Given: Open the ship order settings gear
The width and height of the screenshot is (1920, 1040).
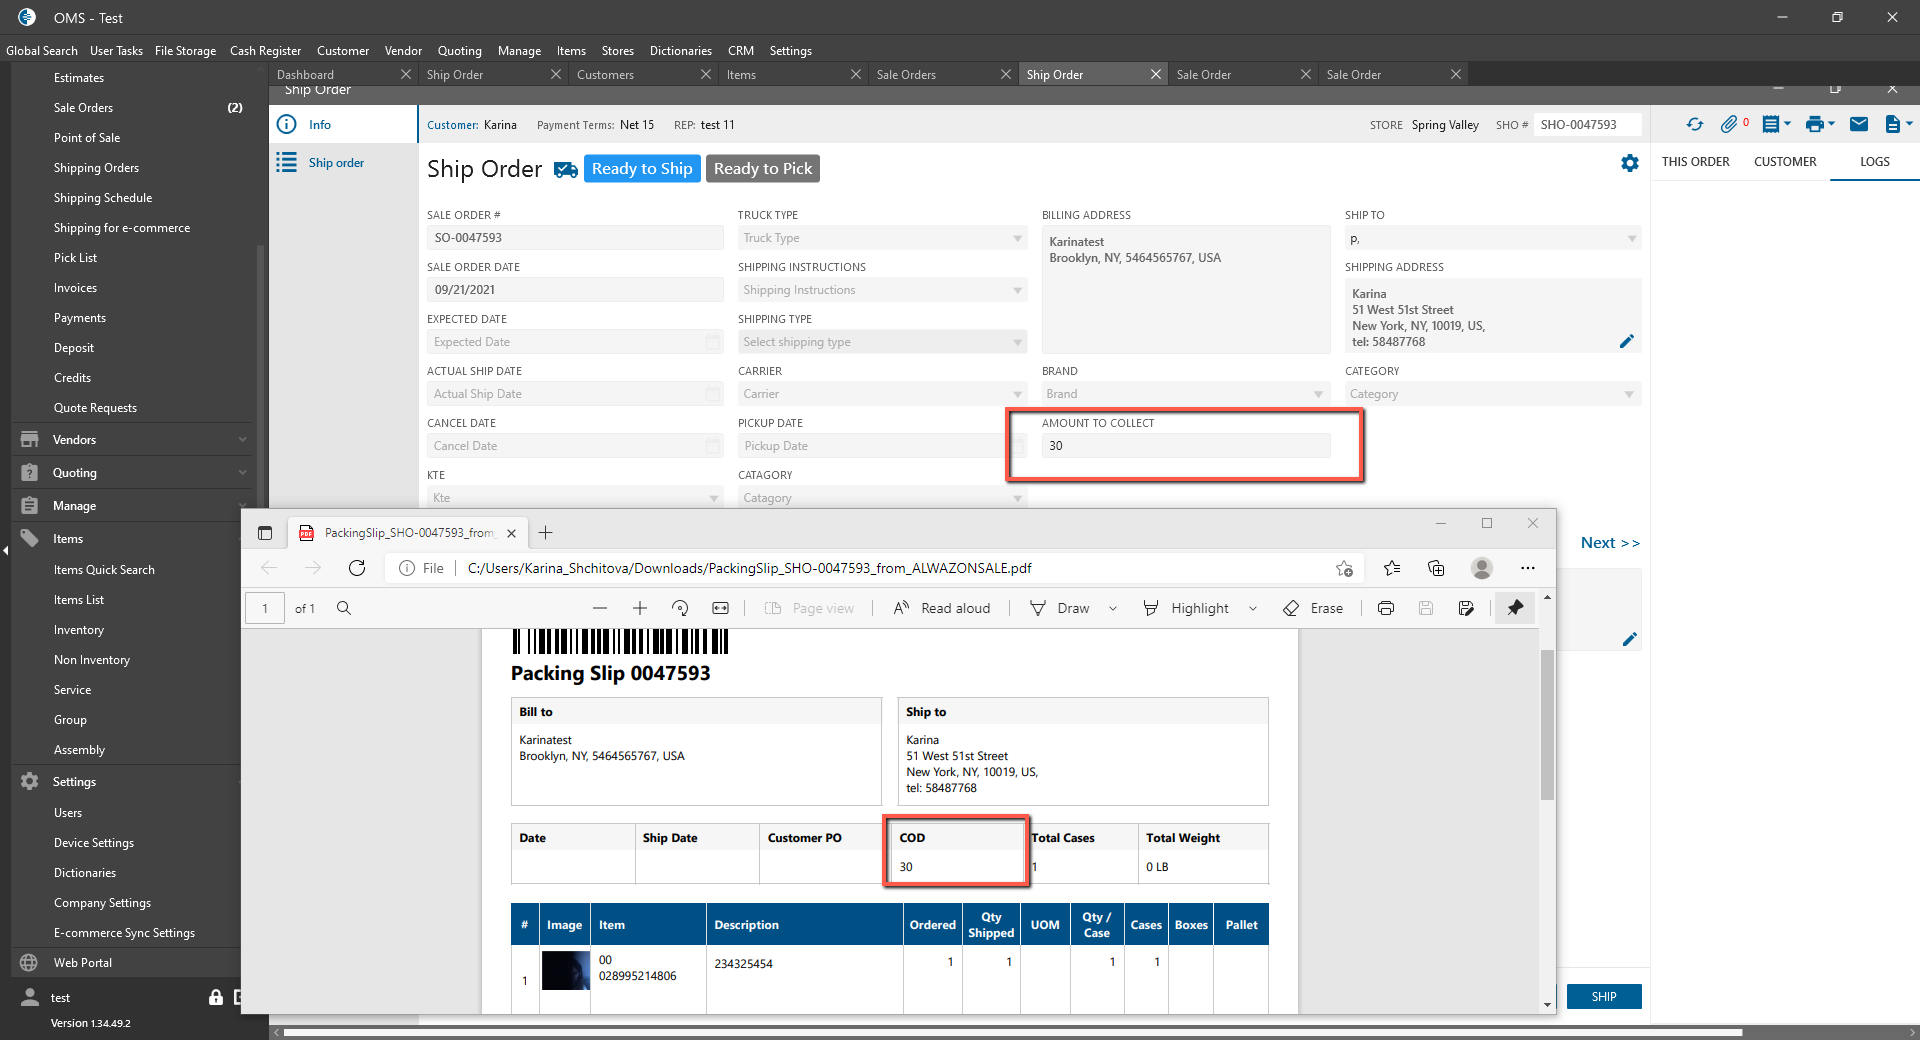Looking at the screenshot, I should (x=1630, y=163).
